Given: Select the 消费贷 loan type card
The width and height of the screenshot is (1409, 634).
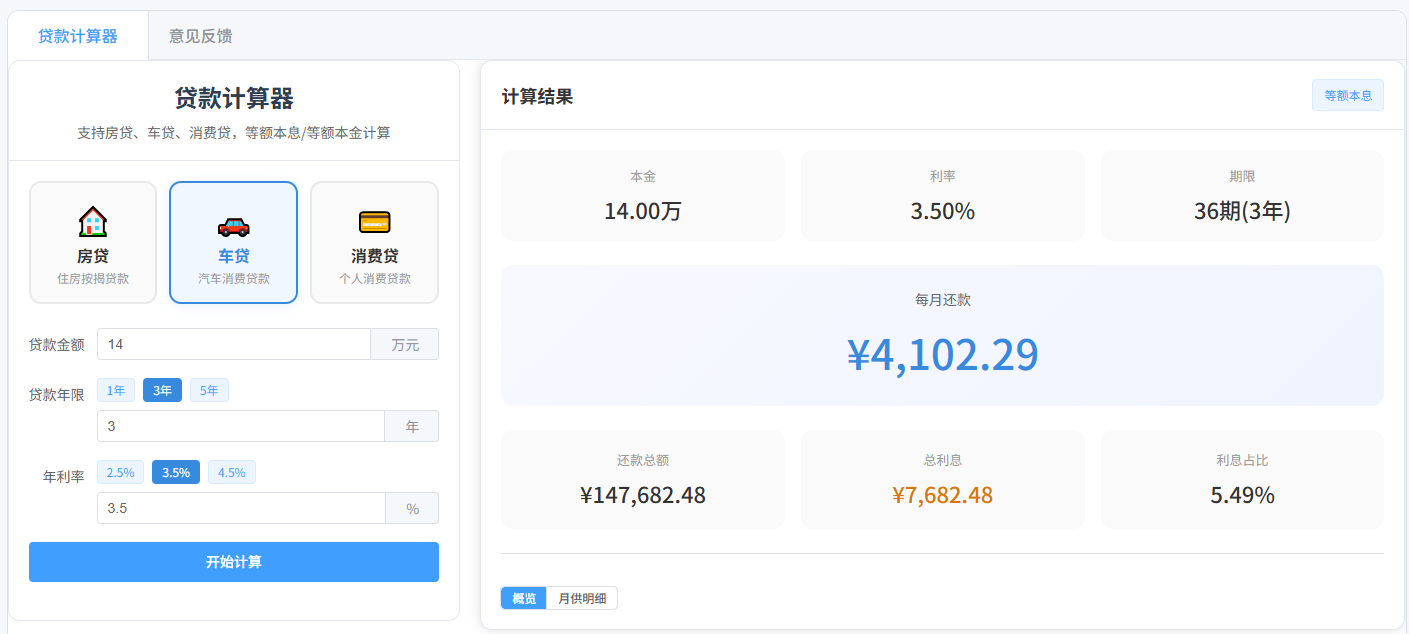Looking at the screenshot, I should click(x=374, y=242).
